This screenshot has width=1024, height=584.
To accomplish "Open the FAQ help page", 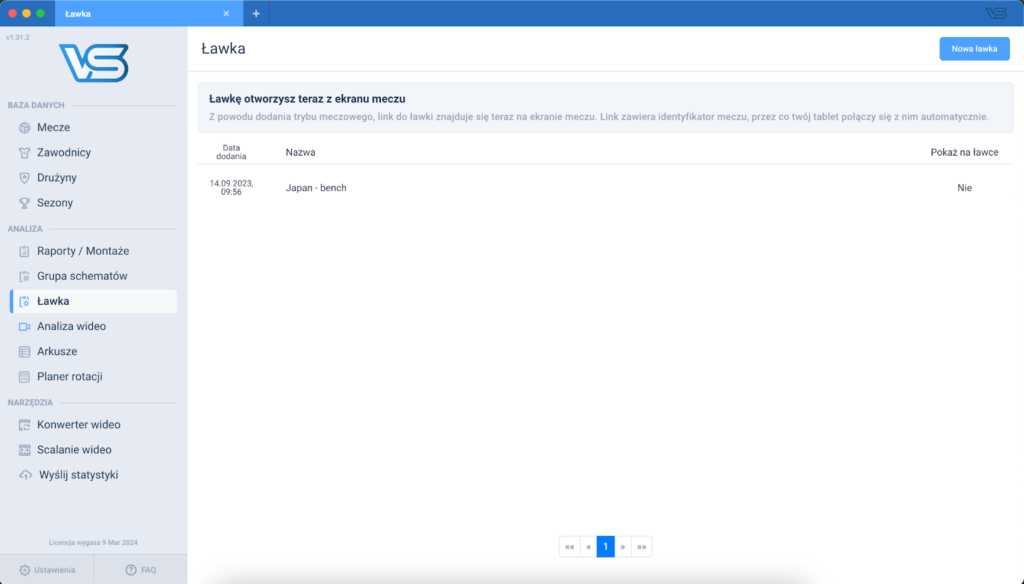I will (140, 570).
